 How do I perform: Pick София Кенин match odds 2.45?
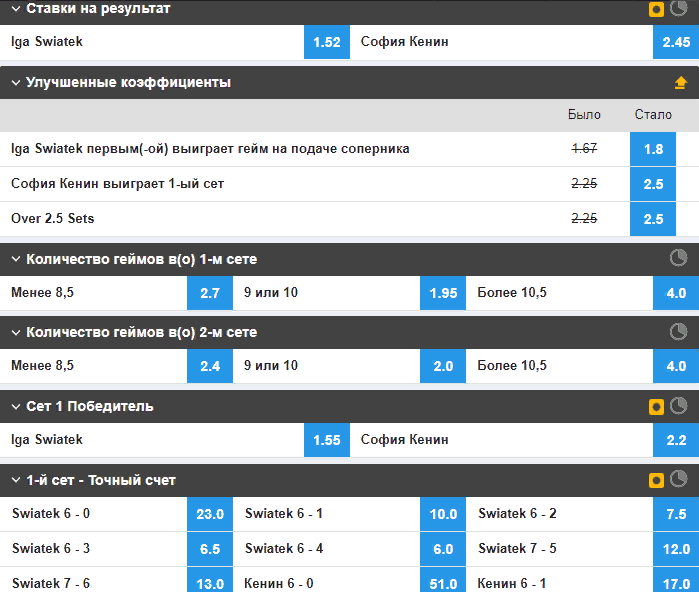[x=676, y=42]
